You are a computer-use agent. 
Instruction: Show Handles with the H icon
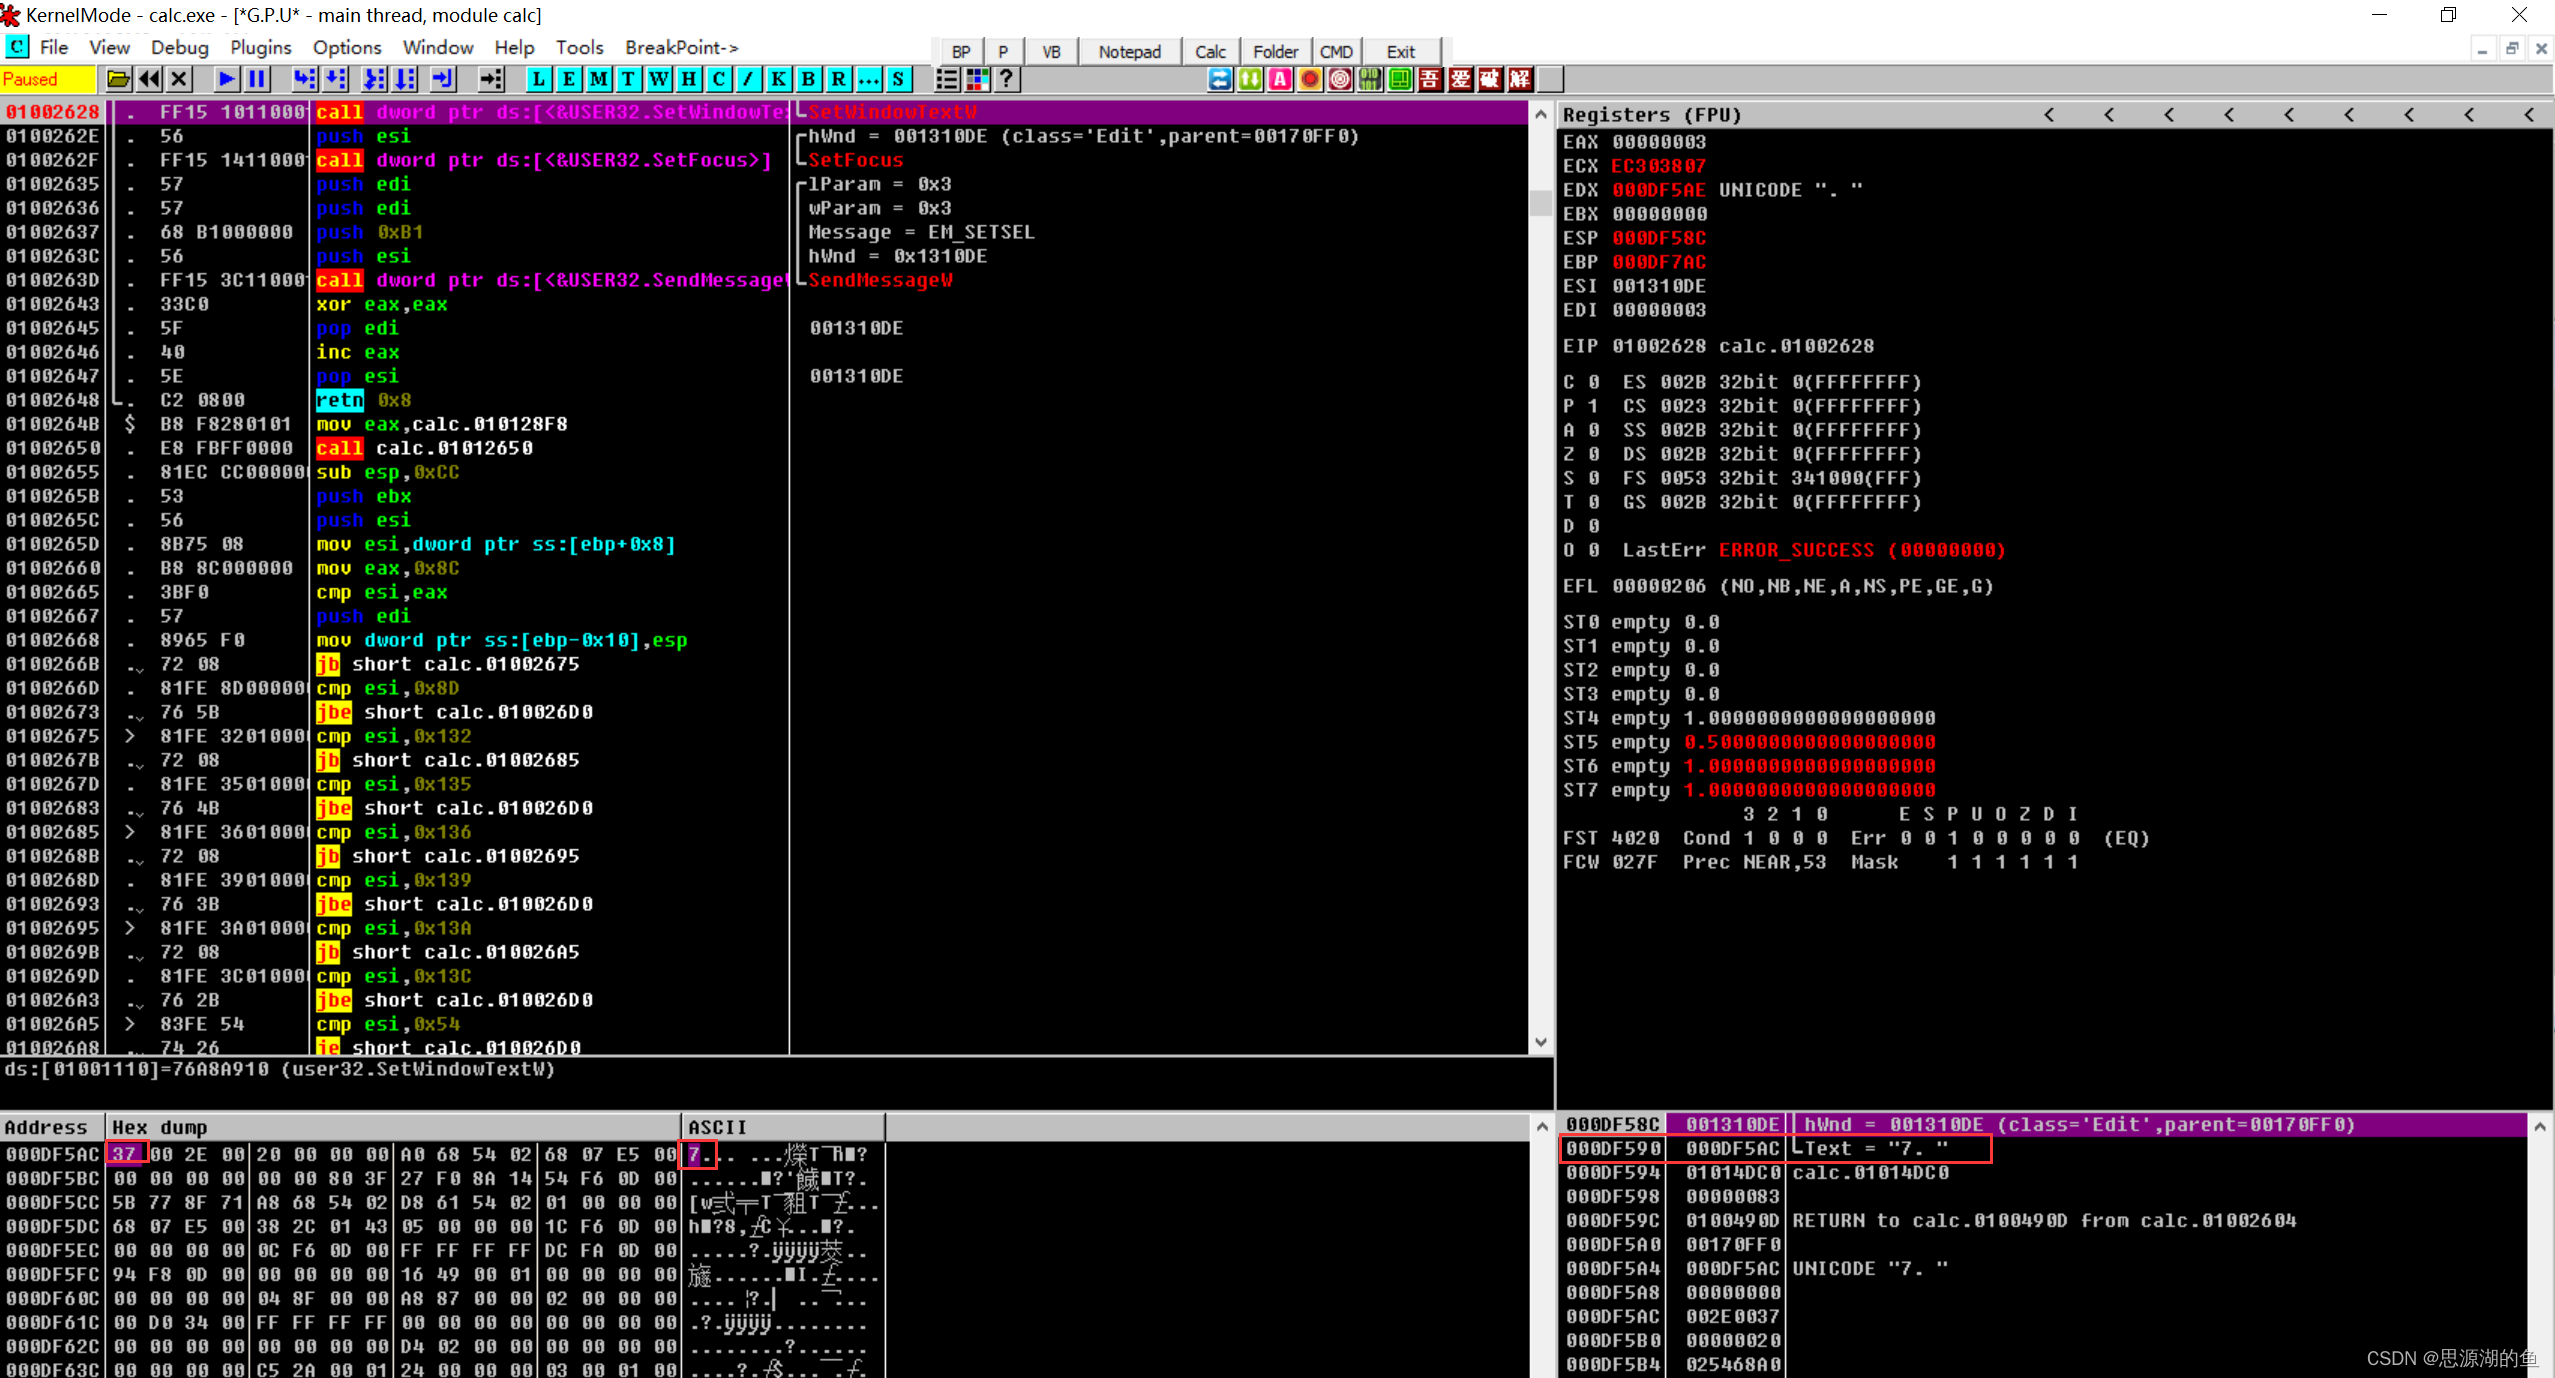click(x=689, y=79)
